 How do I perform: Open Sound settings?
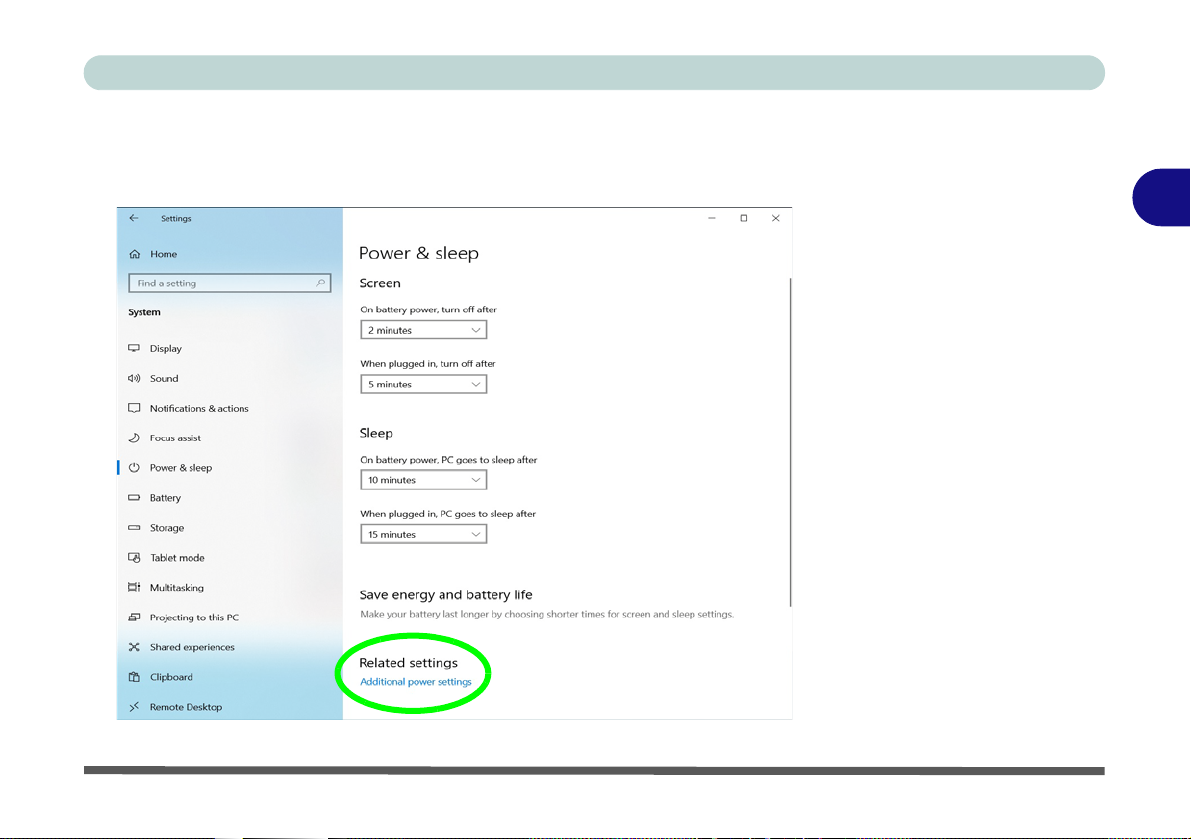point(164,378)
